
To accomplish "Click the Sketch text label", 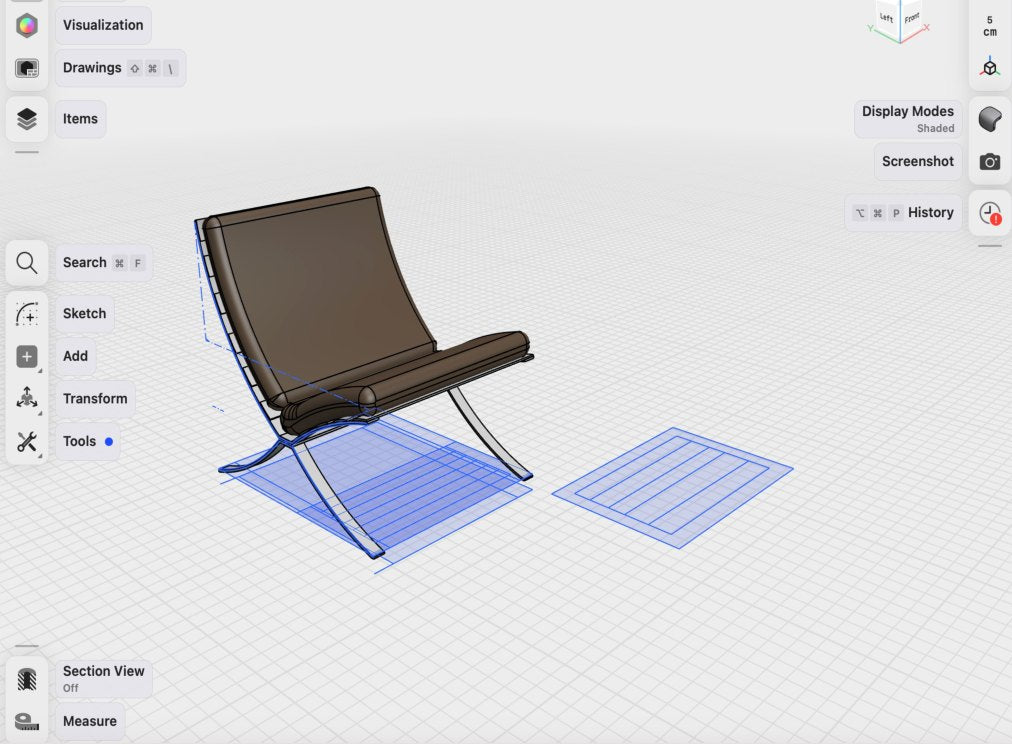I will pos(85,314).
